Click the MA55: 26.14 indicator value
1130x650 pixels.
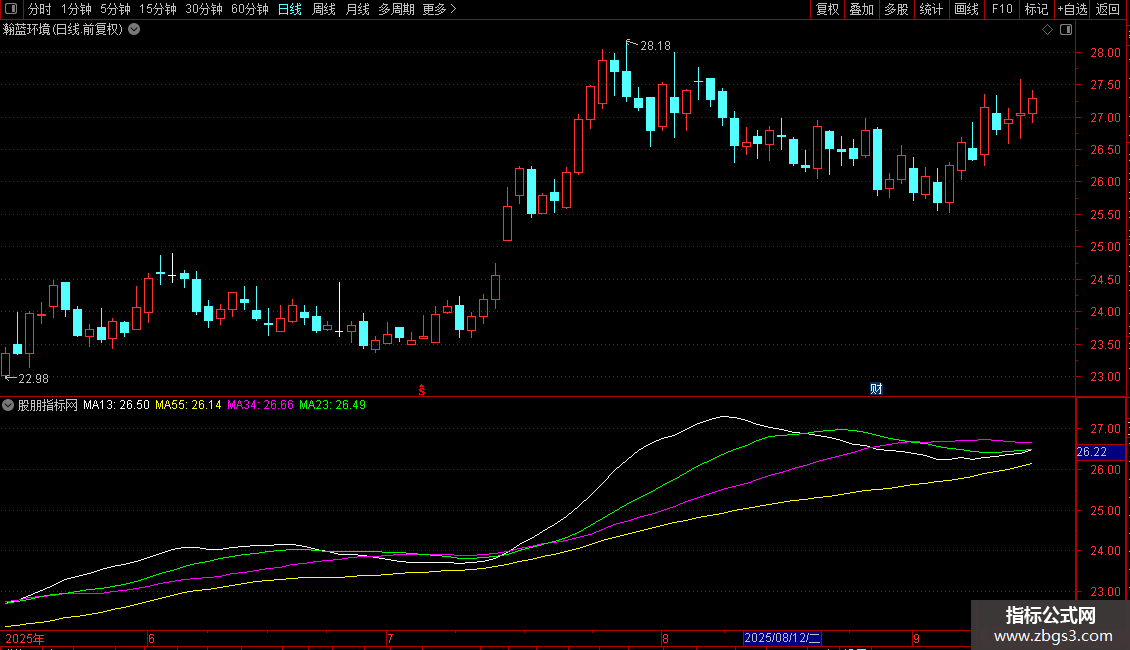pos(188,405)
